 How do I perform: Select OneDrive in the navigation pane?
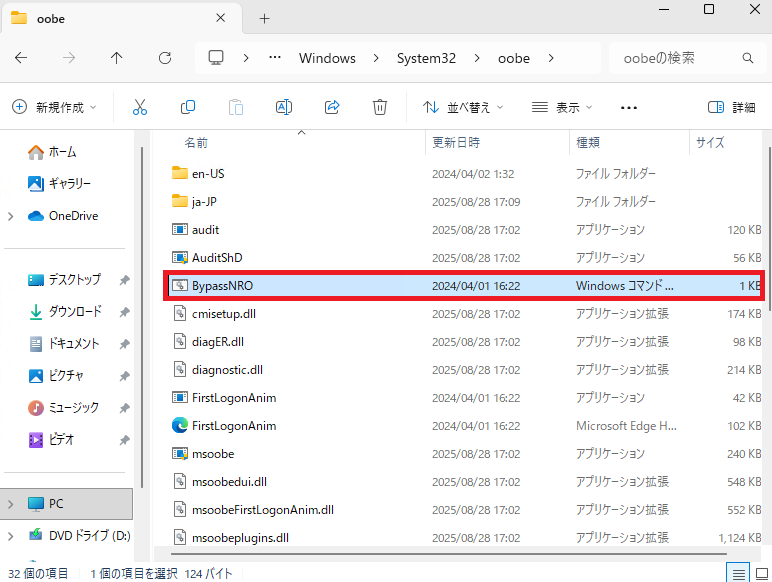(63, 216)
